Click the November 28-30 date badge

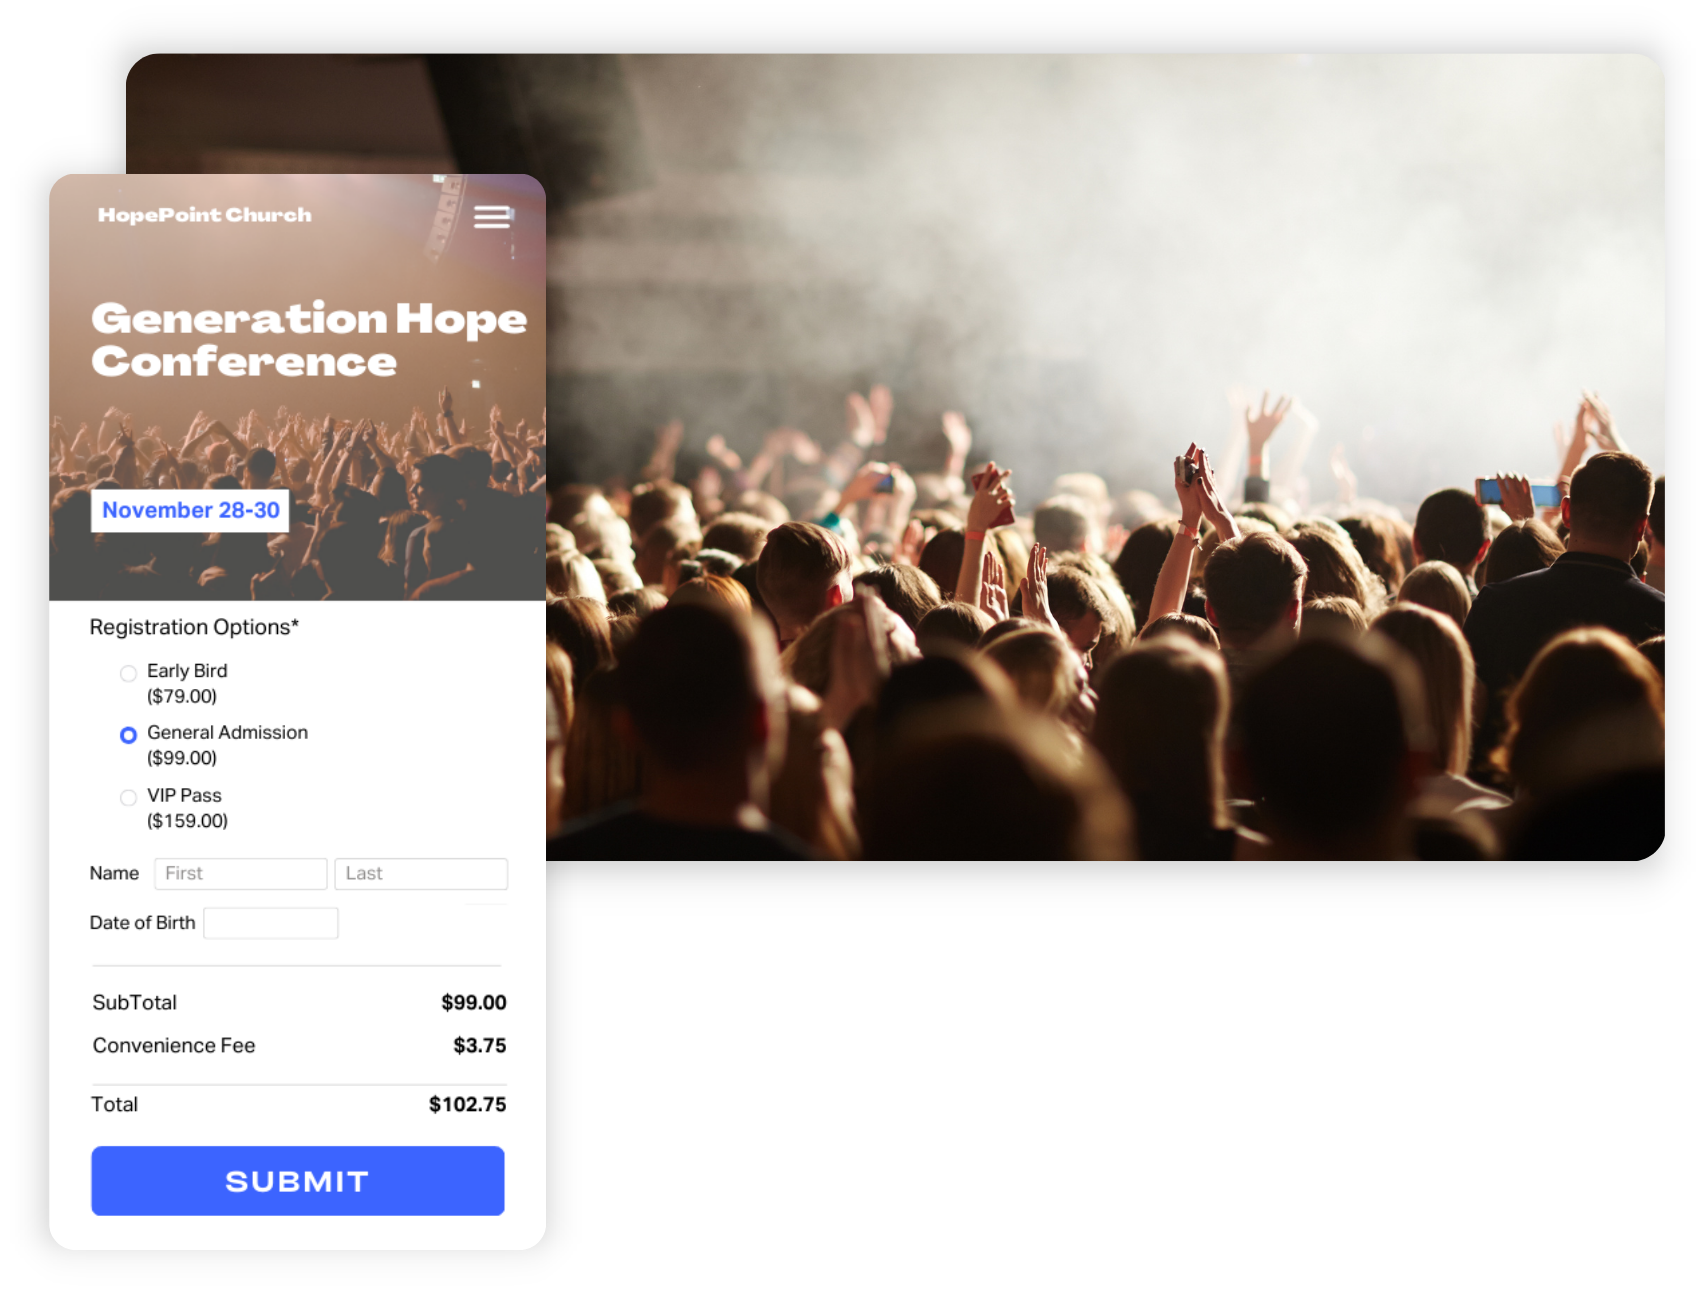[190, 510]
